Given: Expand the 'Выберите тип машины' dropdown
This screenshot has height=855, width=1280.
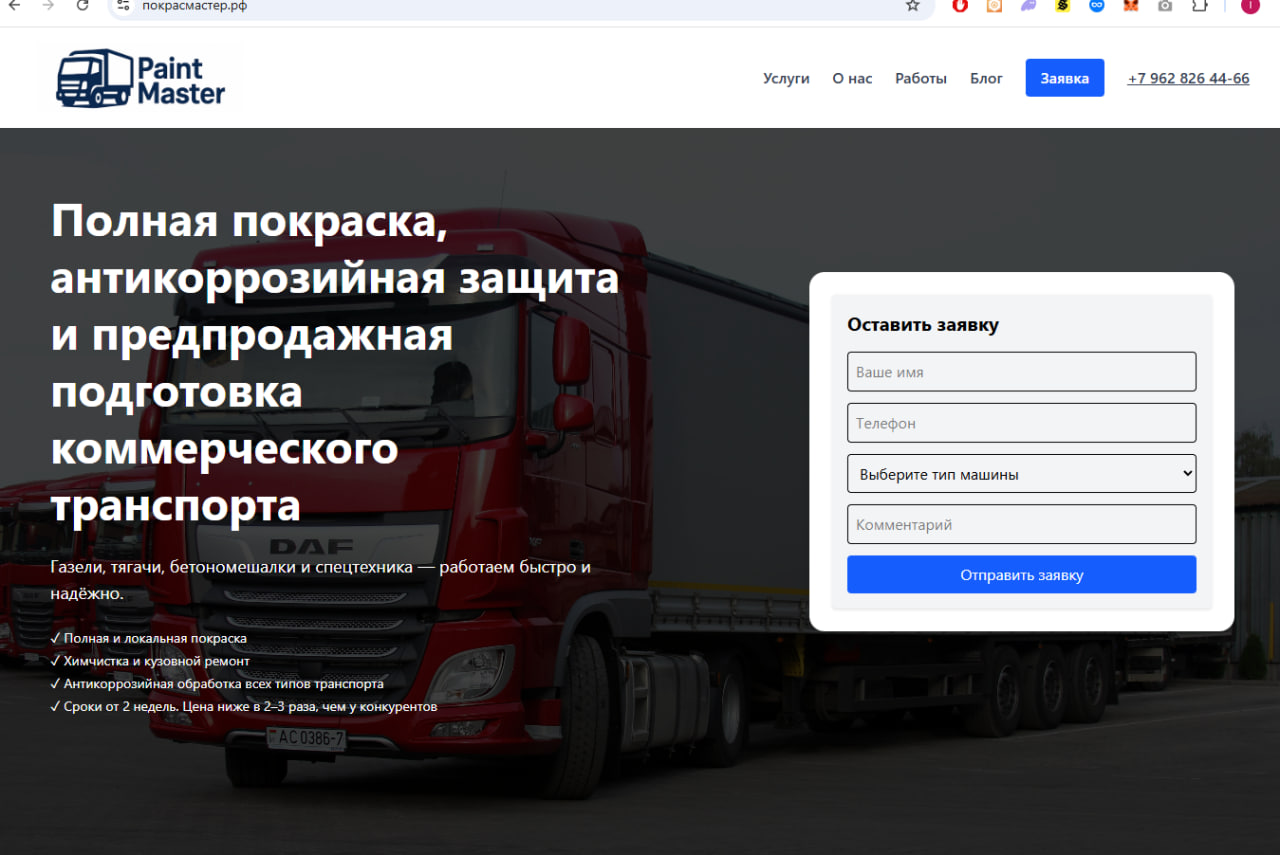Looking at the screenshot, I should tap(1021, 473).
